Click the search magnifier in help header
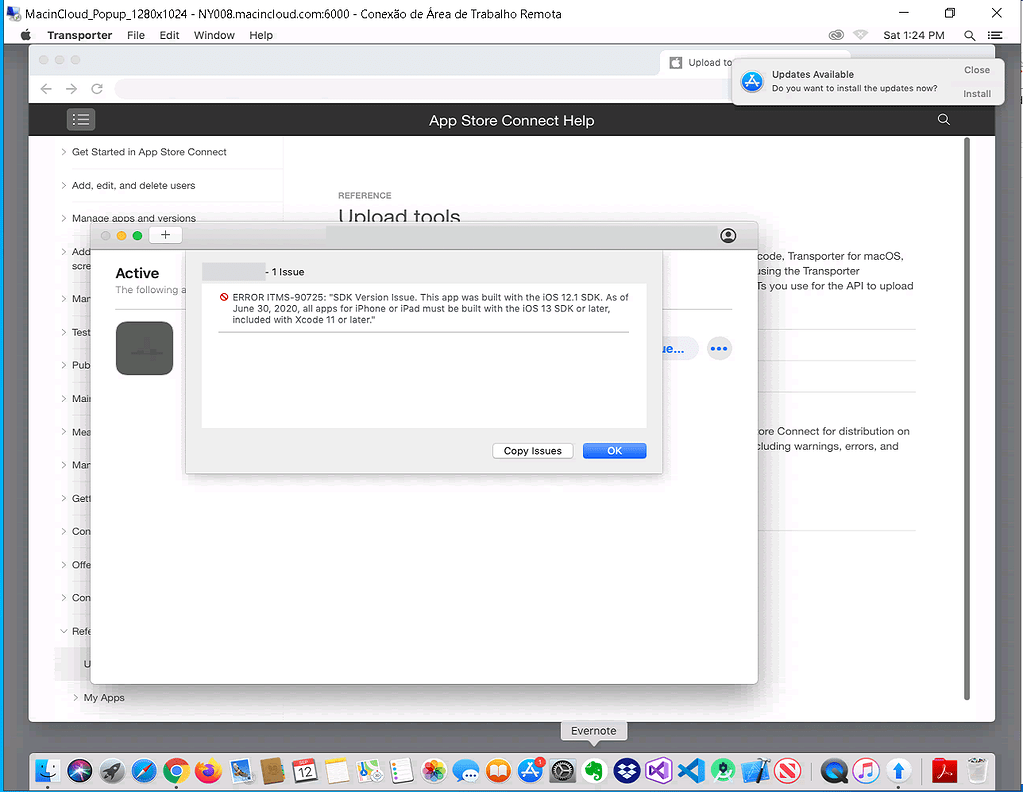The width and height of the screenshot is (1023, 792). pyautogui.click(x=943, y=120)
